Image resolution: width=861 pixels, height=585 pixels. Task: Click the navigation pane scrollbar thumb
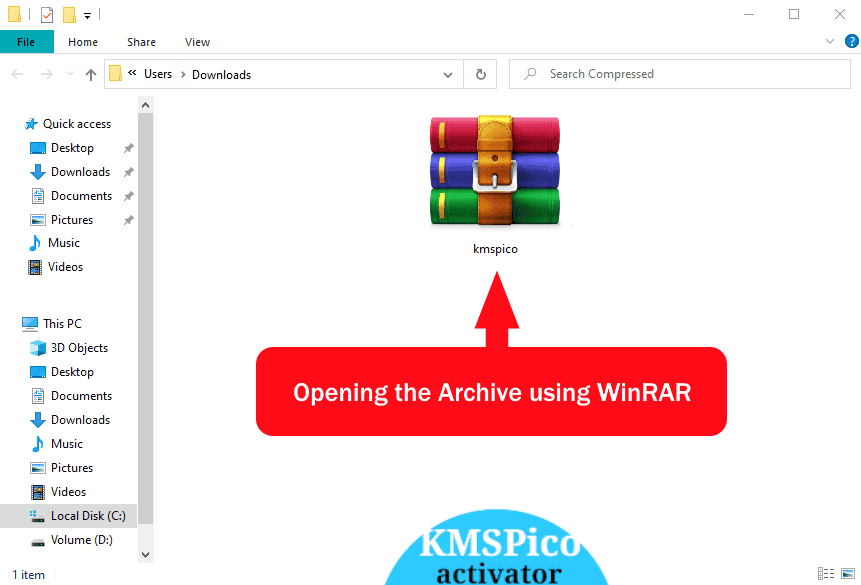coord(146,319)
